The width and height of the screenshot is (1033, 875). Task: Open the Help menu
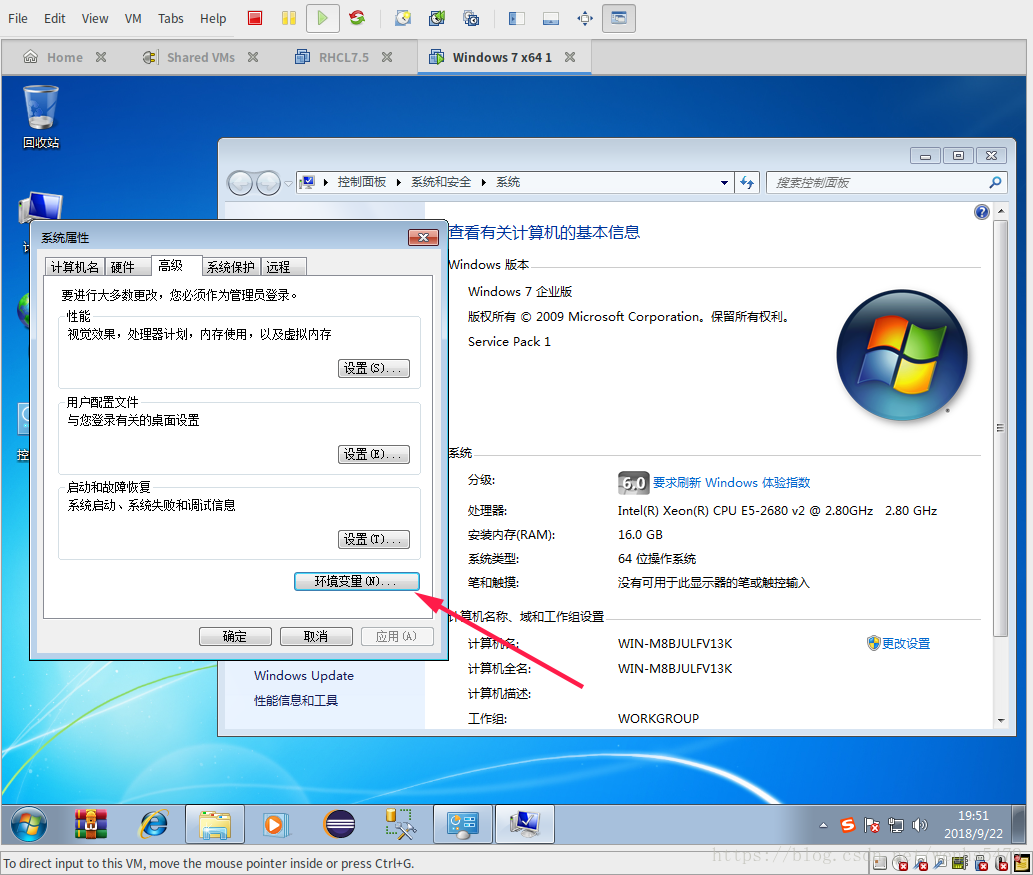[x=213, y=18]
